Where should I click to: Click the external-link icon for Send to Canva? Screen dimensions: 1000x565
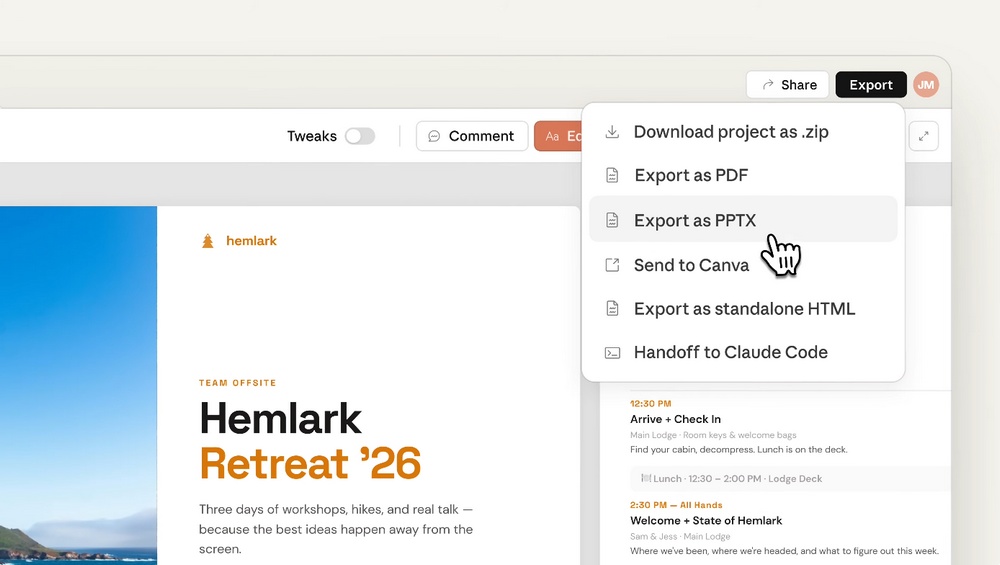(x=613, y=265)
